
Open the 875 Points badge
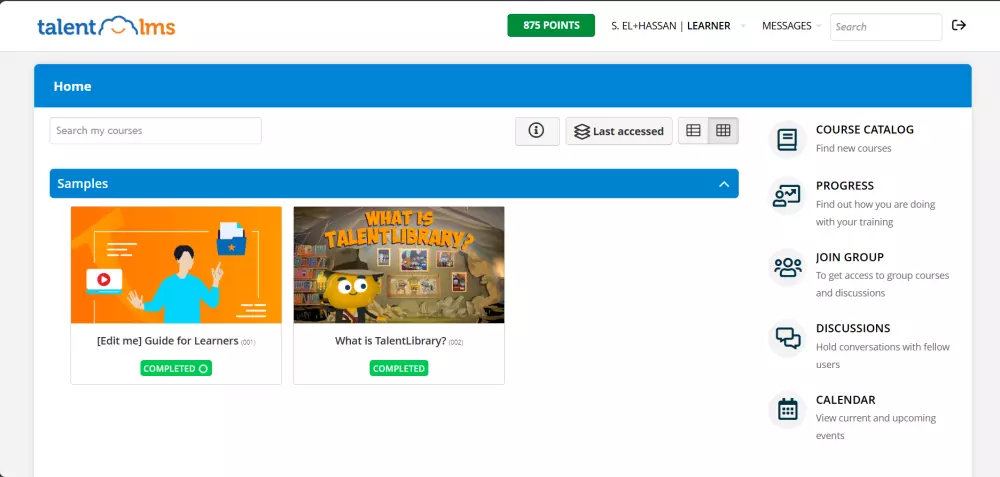pyautogui.click(x=551, y=26)
